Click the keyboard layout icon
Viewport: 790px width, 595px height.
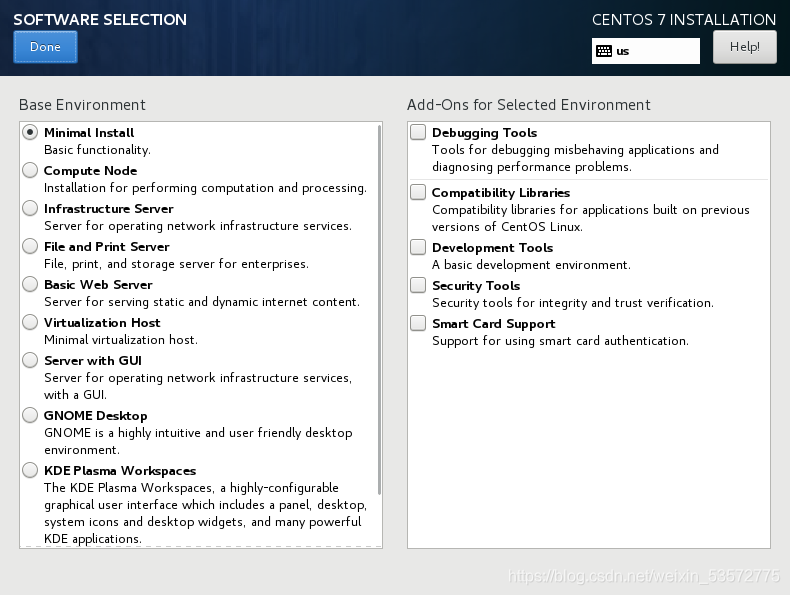tap(604, 51)
